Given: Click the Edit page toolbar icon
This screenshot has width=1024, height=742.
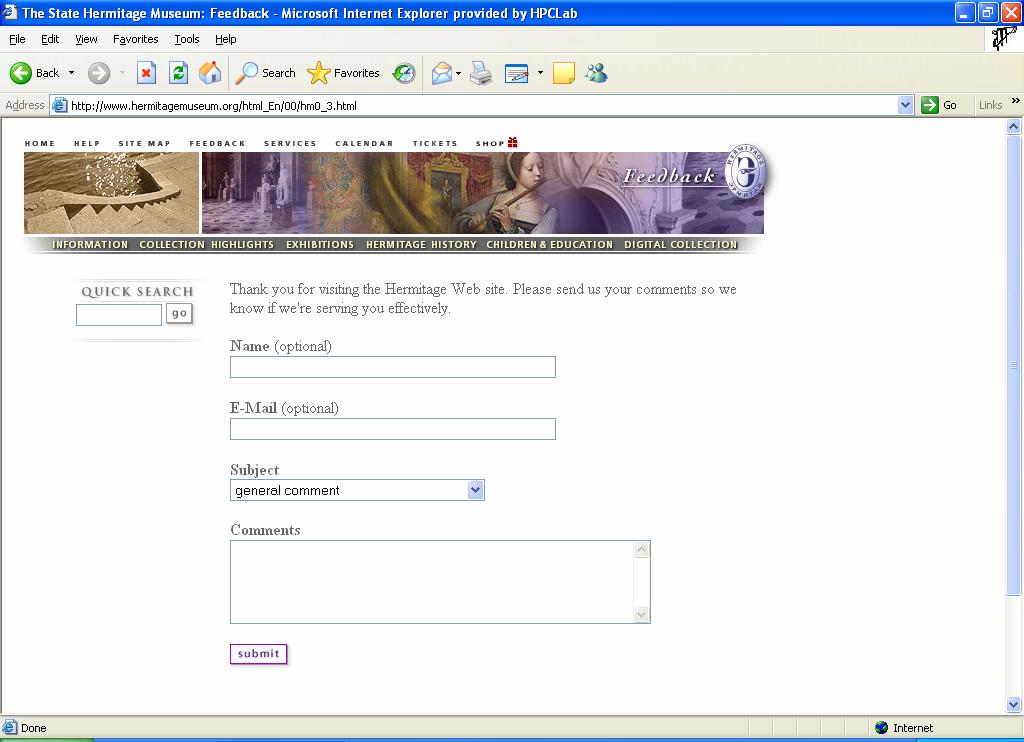Looking at the screenshot, I should (517, 73).
